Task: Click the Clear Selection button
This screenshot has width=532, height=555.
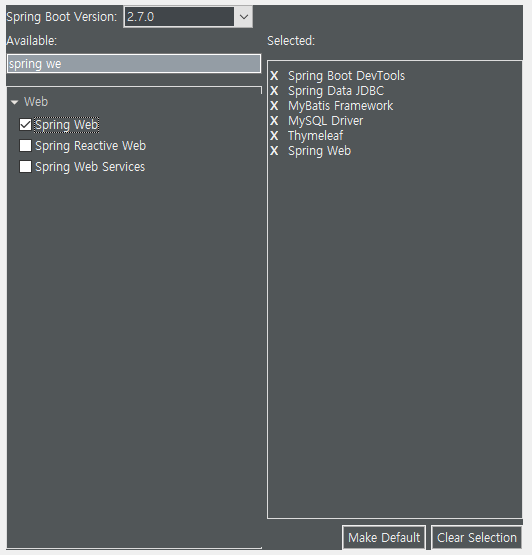Action: point(476,538)
